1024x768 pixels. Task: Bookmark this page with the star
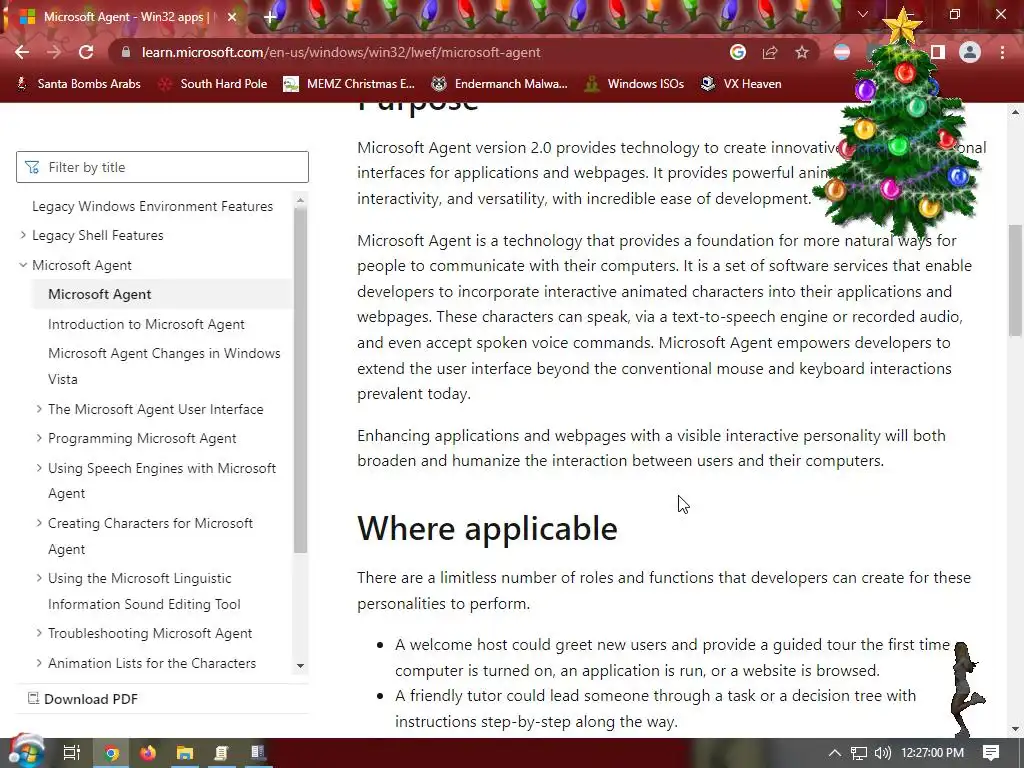(802, 52)
